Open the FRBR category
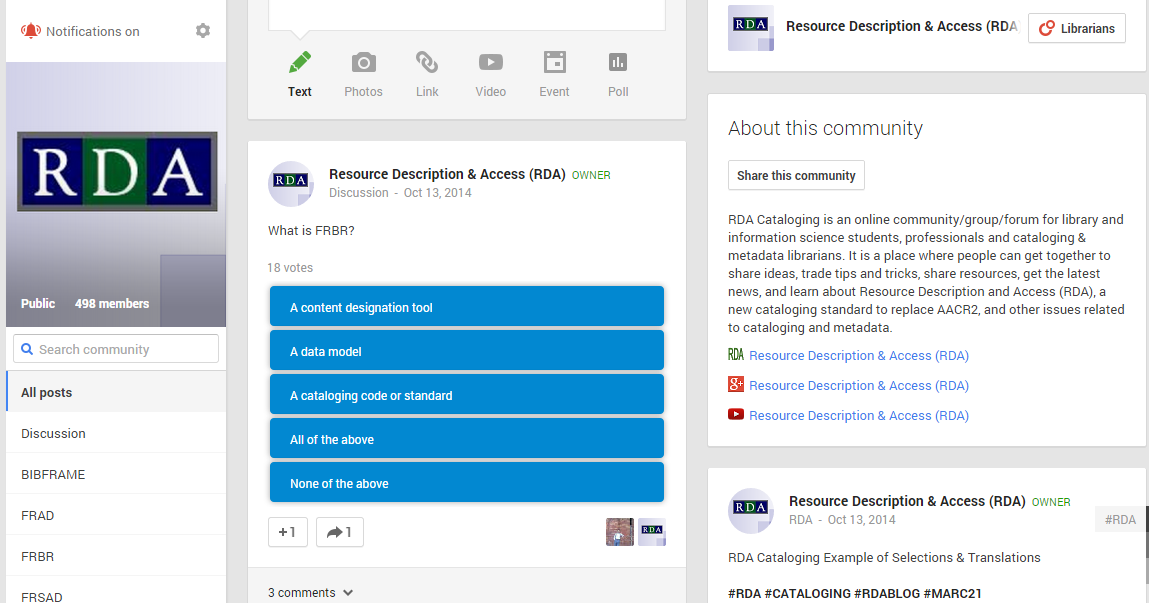 (x=116, y=556)
